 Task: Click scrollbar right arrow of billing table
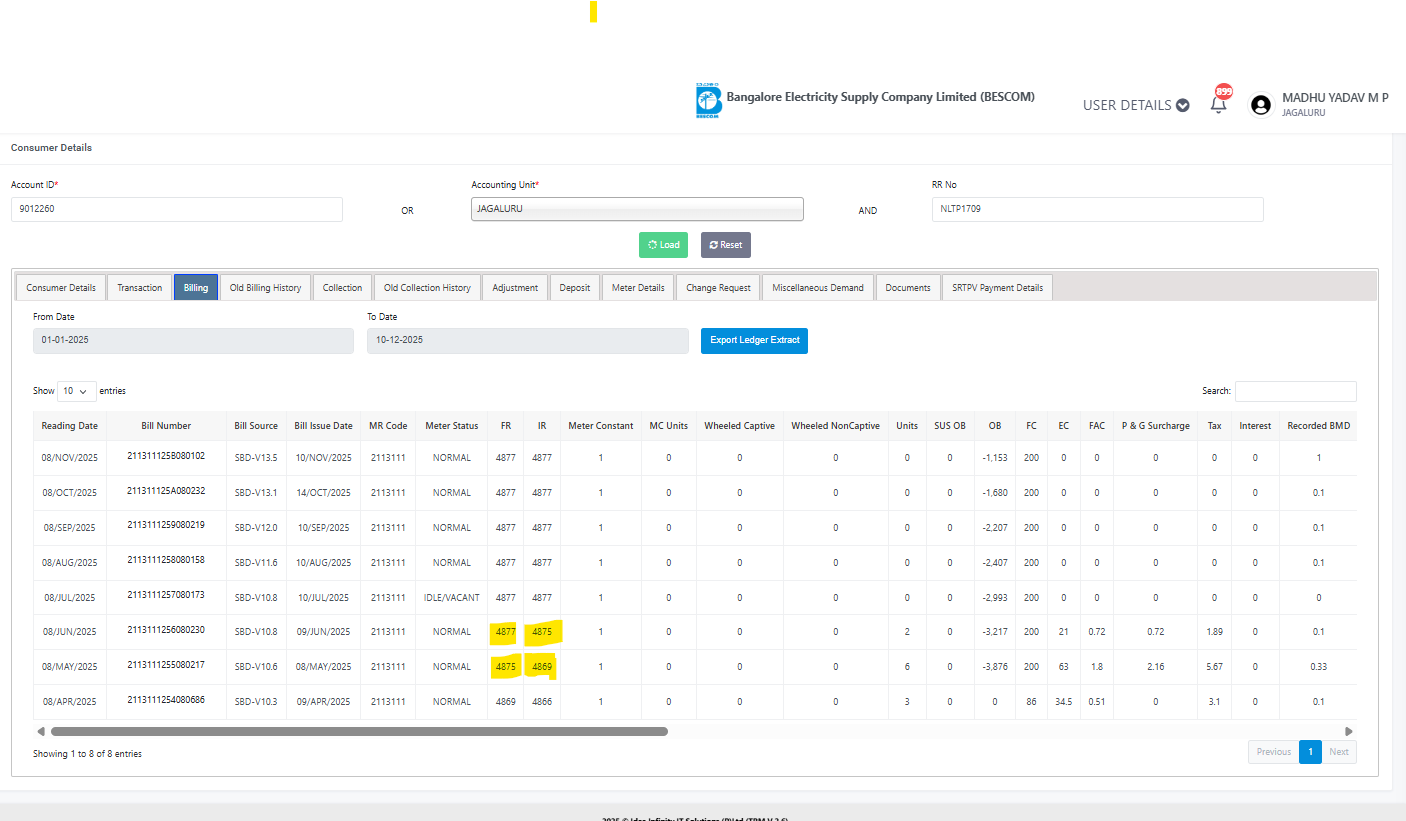1349,732
